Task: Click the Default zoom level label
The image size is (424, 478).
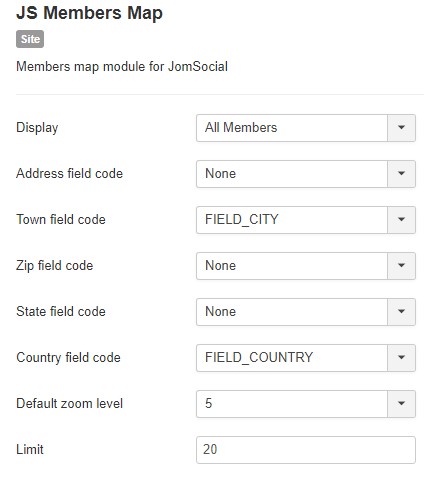Action: click(x=69, y=404)
